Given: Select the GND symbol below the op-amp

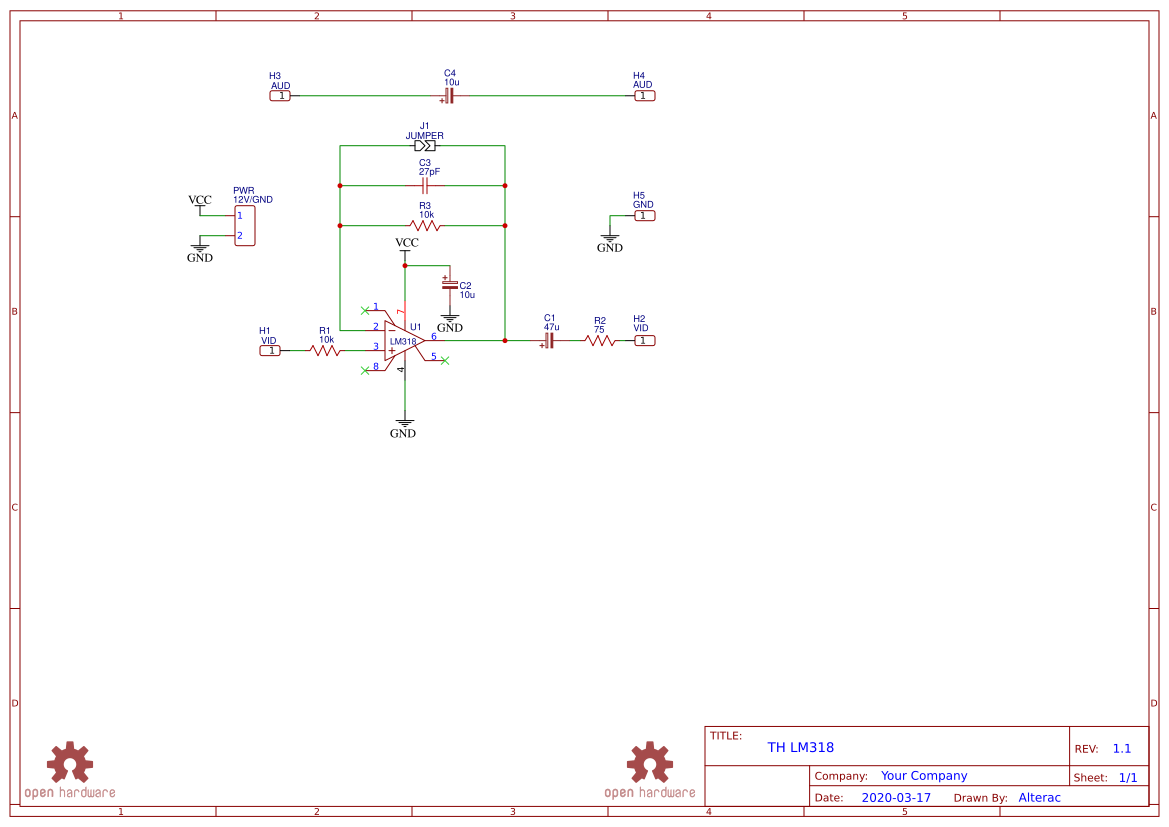Looking at the screenshot, I should point(403,427).
